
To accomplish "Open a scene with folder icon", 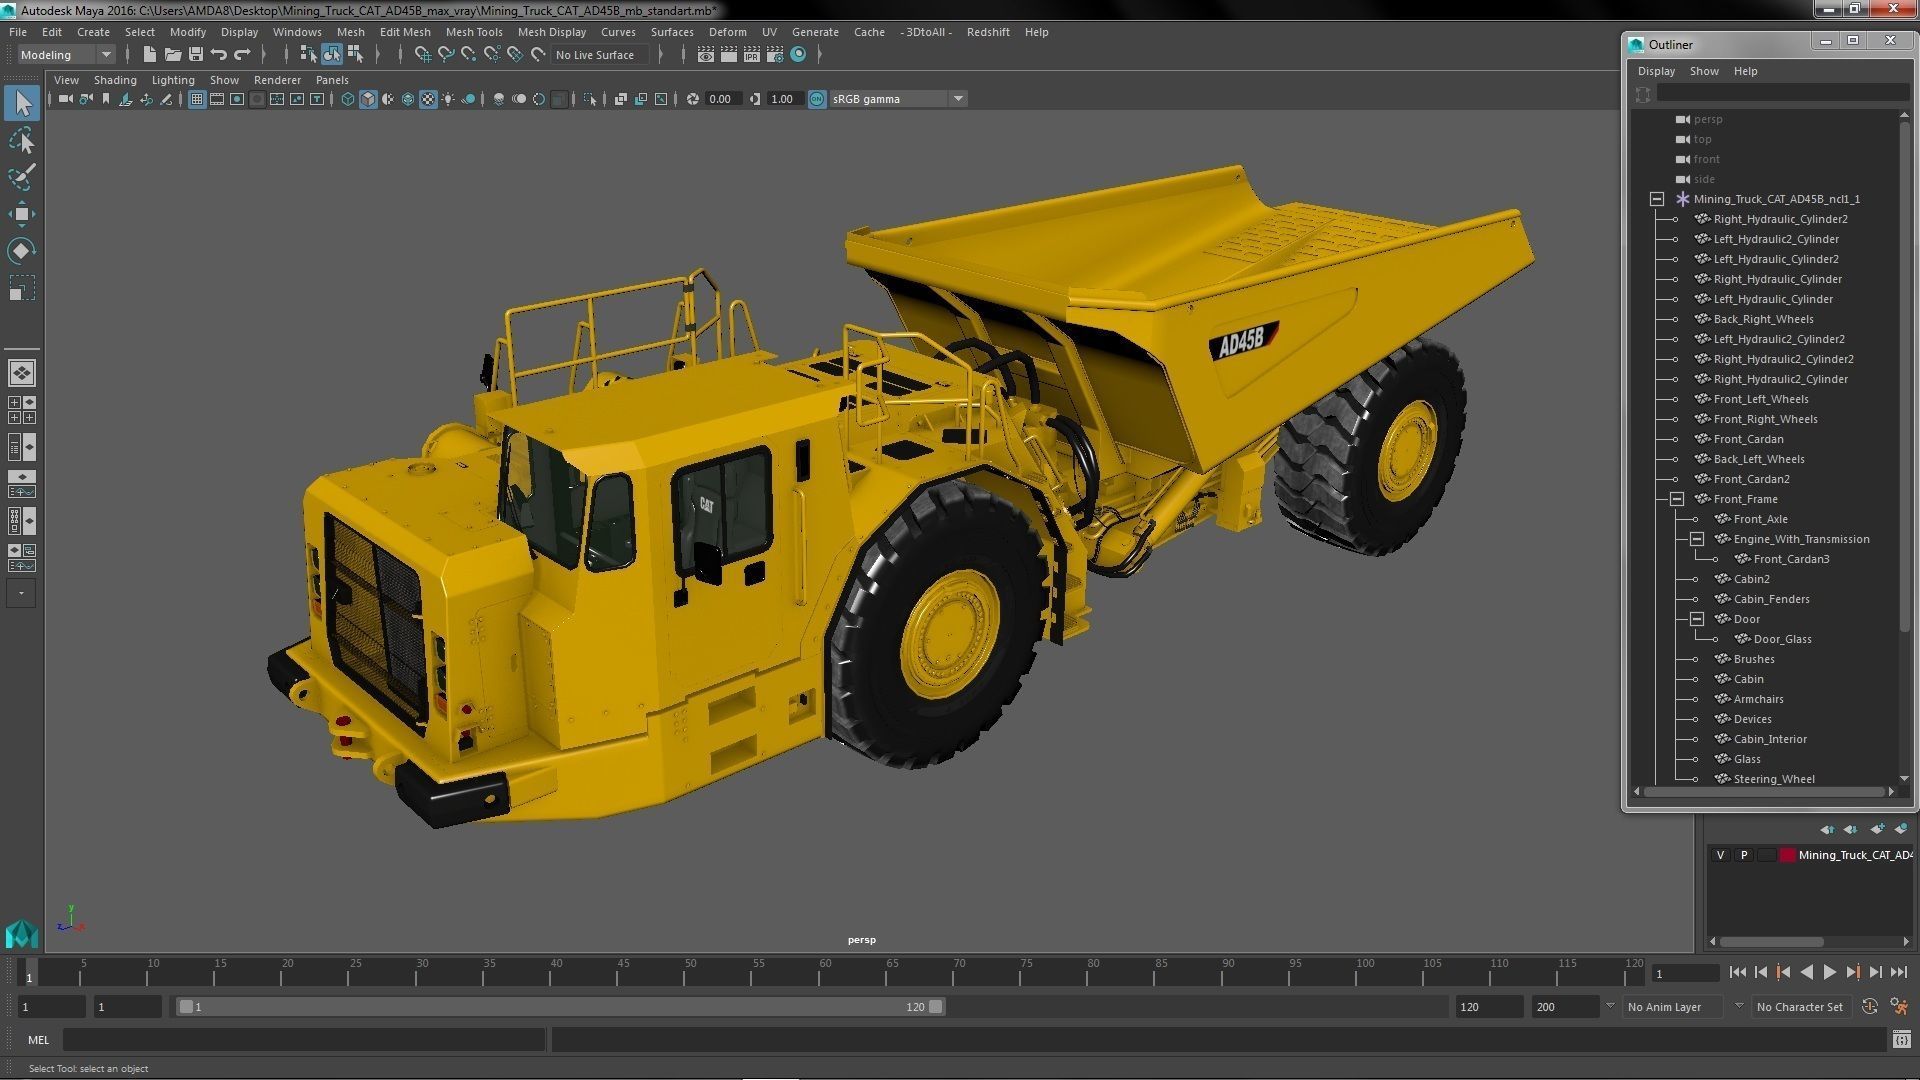I will click(172, 55).
